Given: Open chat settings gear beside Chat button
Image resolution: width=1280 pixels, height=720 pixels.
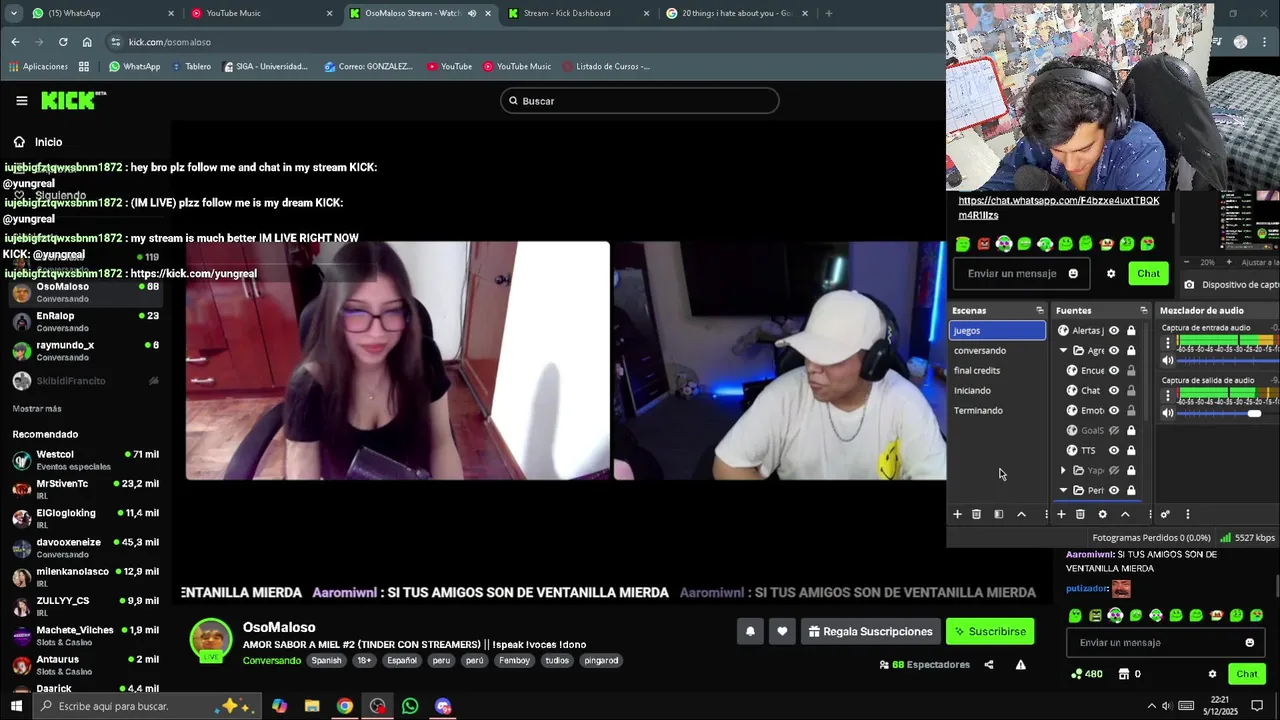Looking at the screenshot, I should pos(1212,674).
